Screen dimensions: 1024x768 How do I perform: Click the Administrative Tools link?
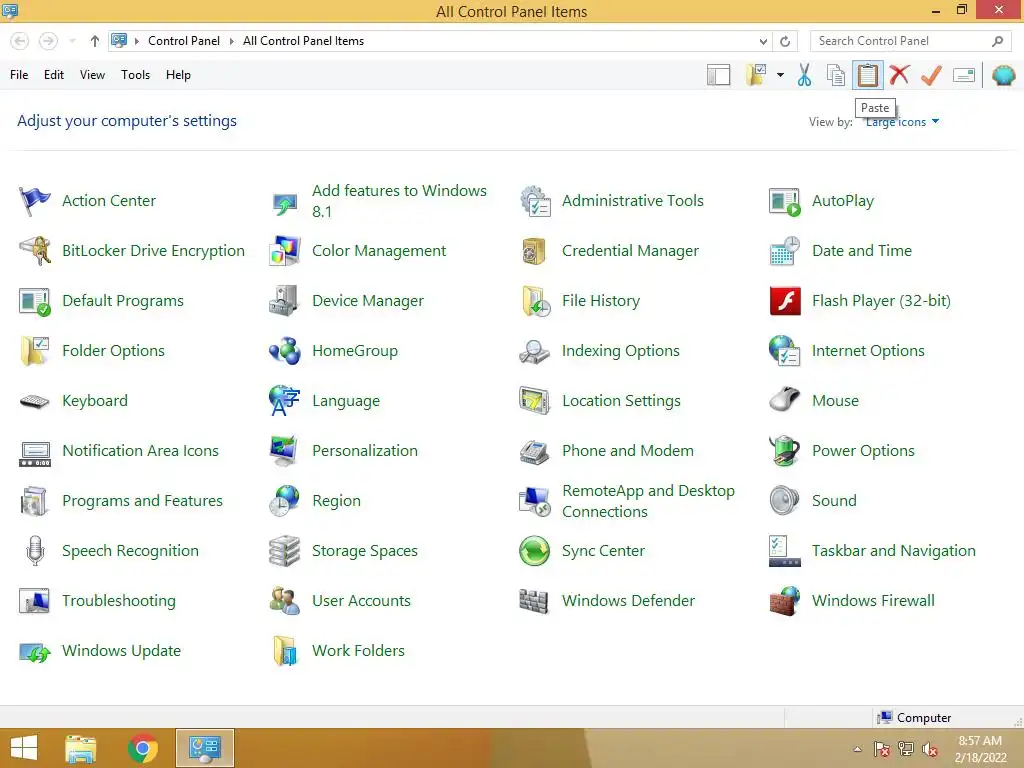point(633,200)
